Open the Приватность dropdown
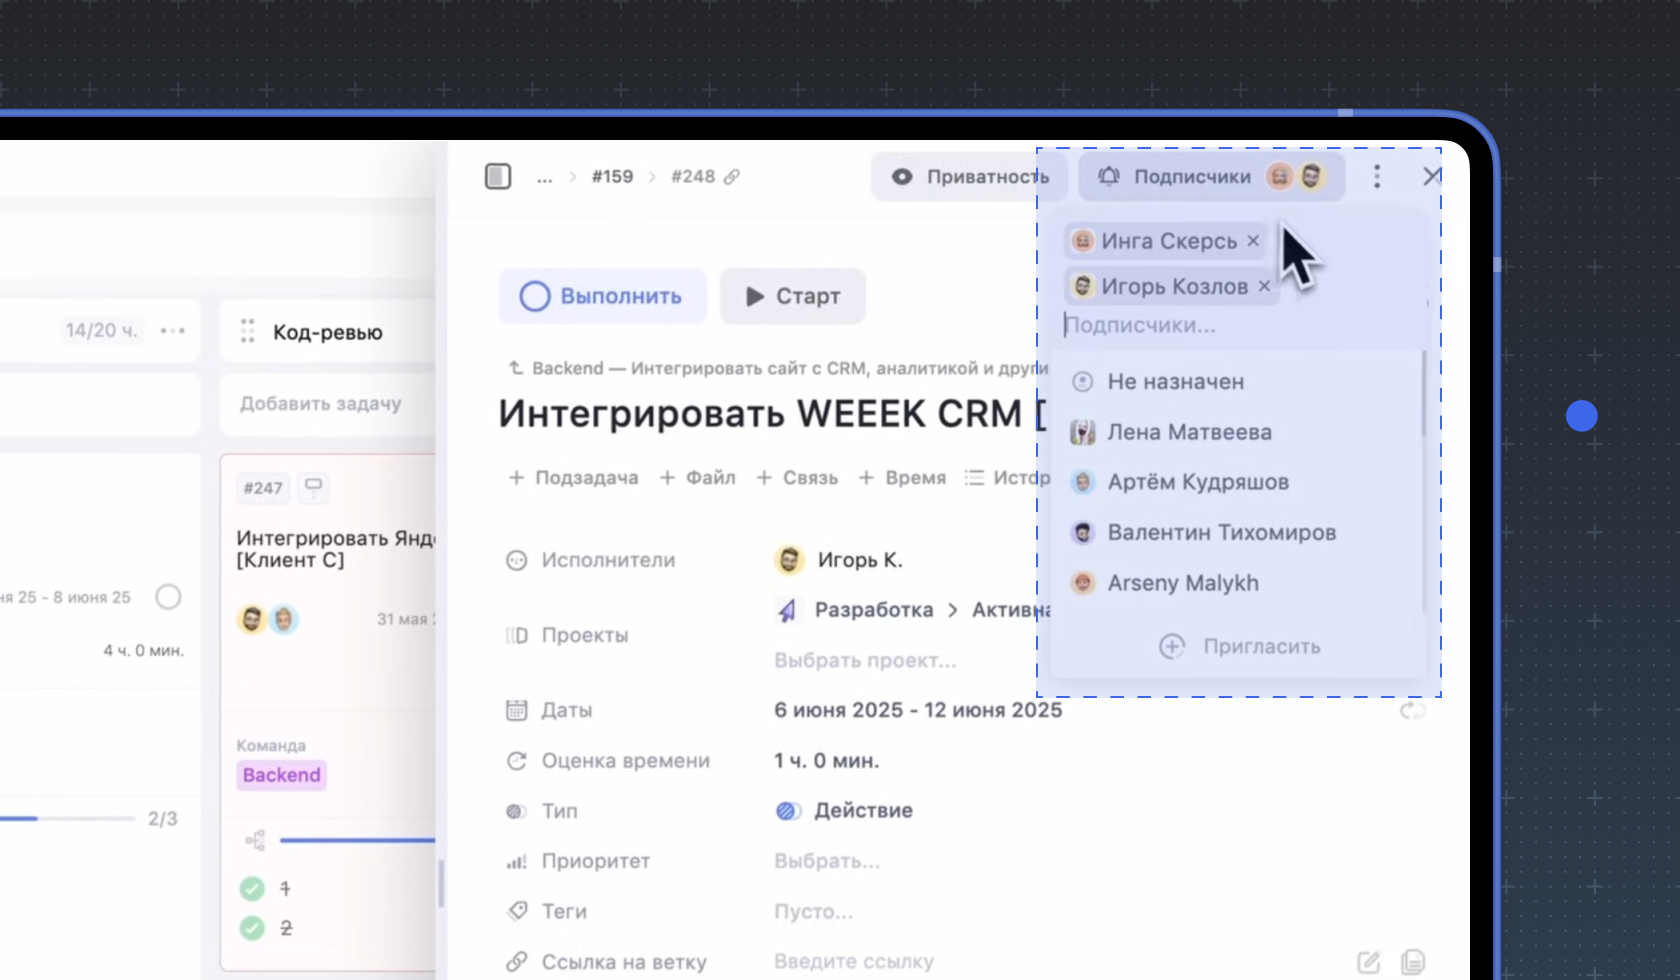1680x980 pixels. [969, 177]
